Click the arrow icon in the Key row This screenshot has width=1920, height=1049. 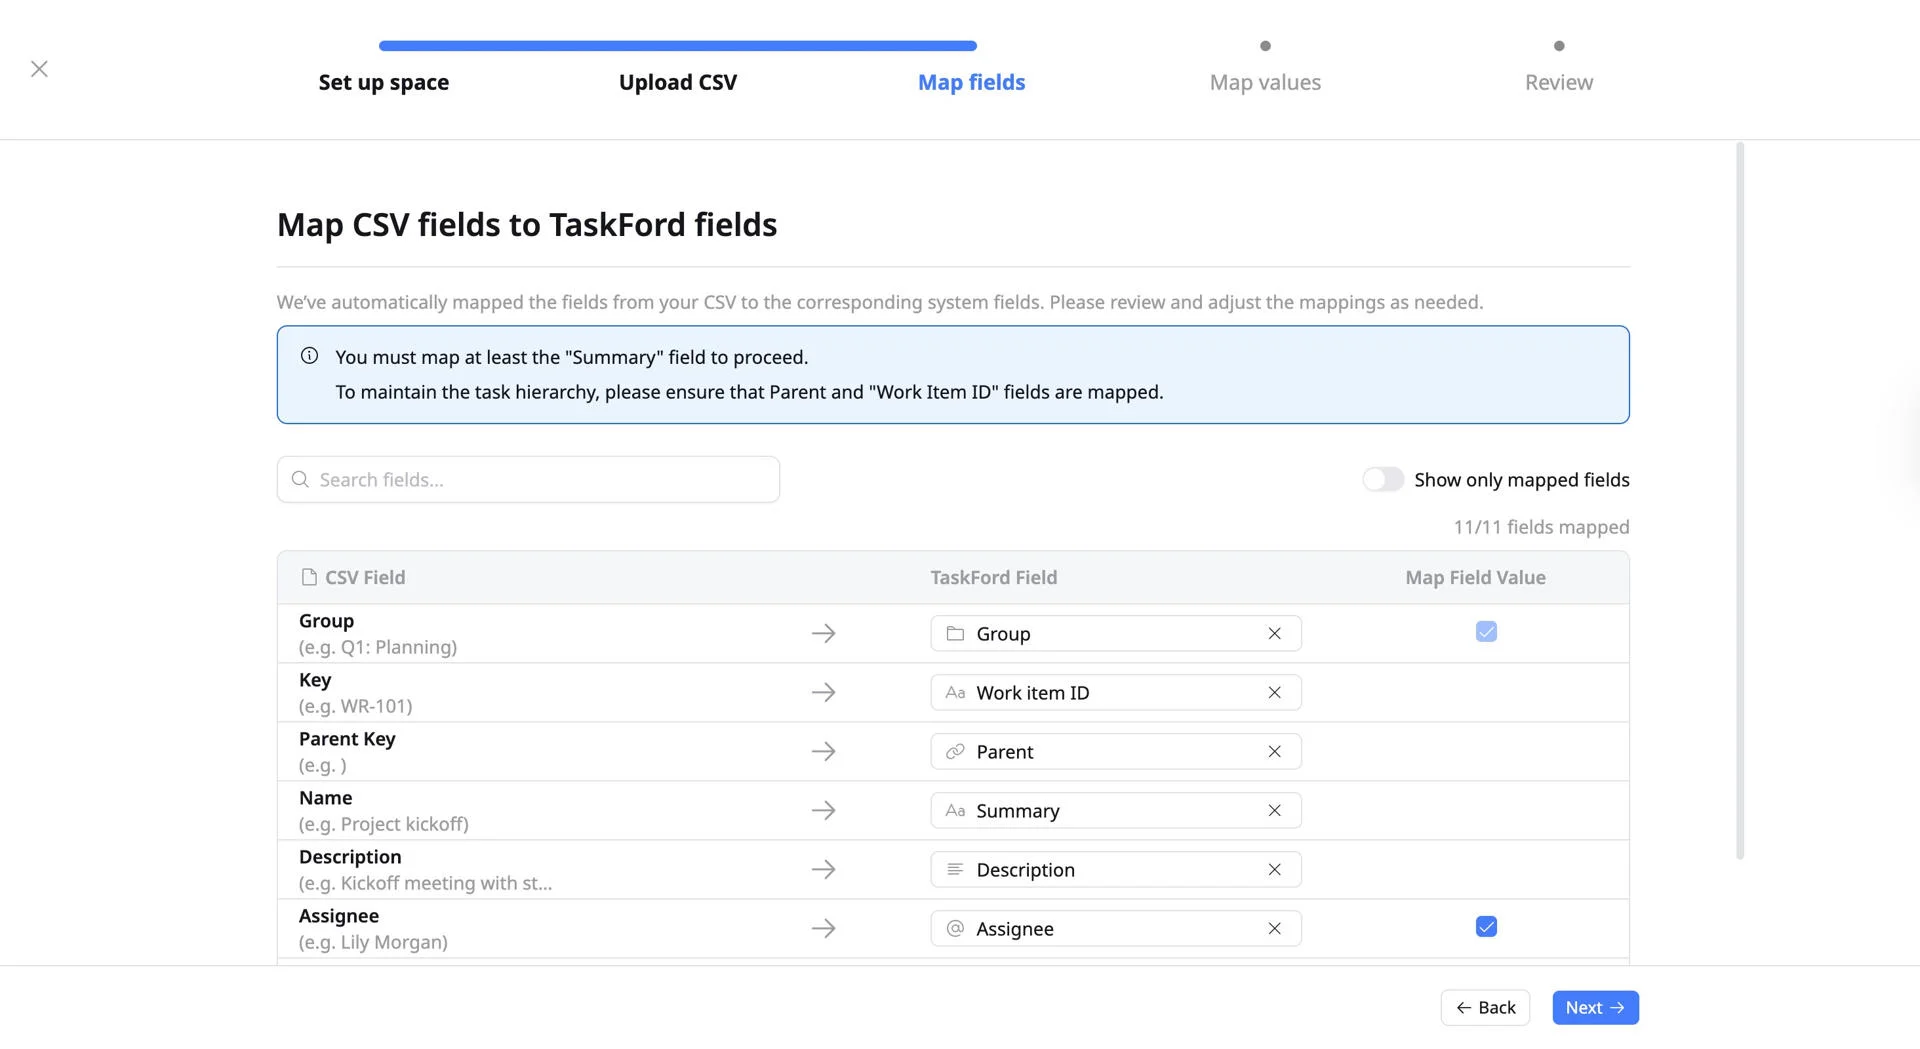point(823,693)
